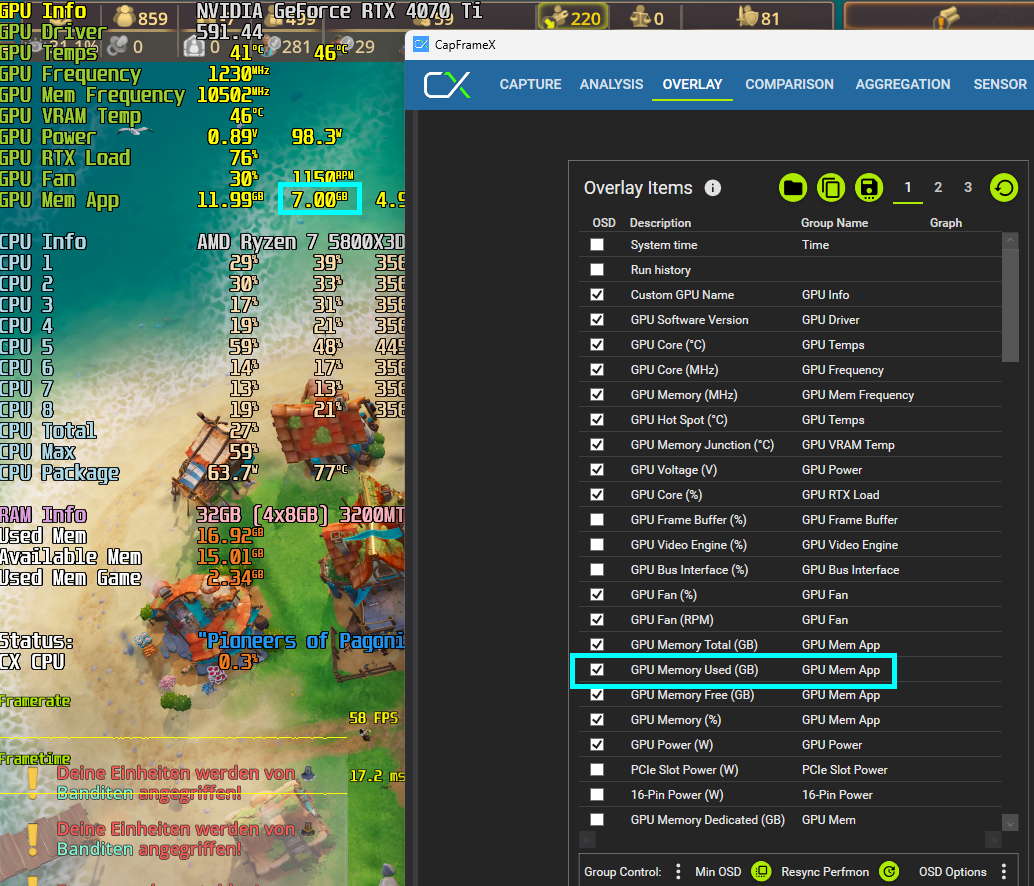Open Group Control three-dot menu
The height and width of the screenshot is (886, 1034).
678,871
